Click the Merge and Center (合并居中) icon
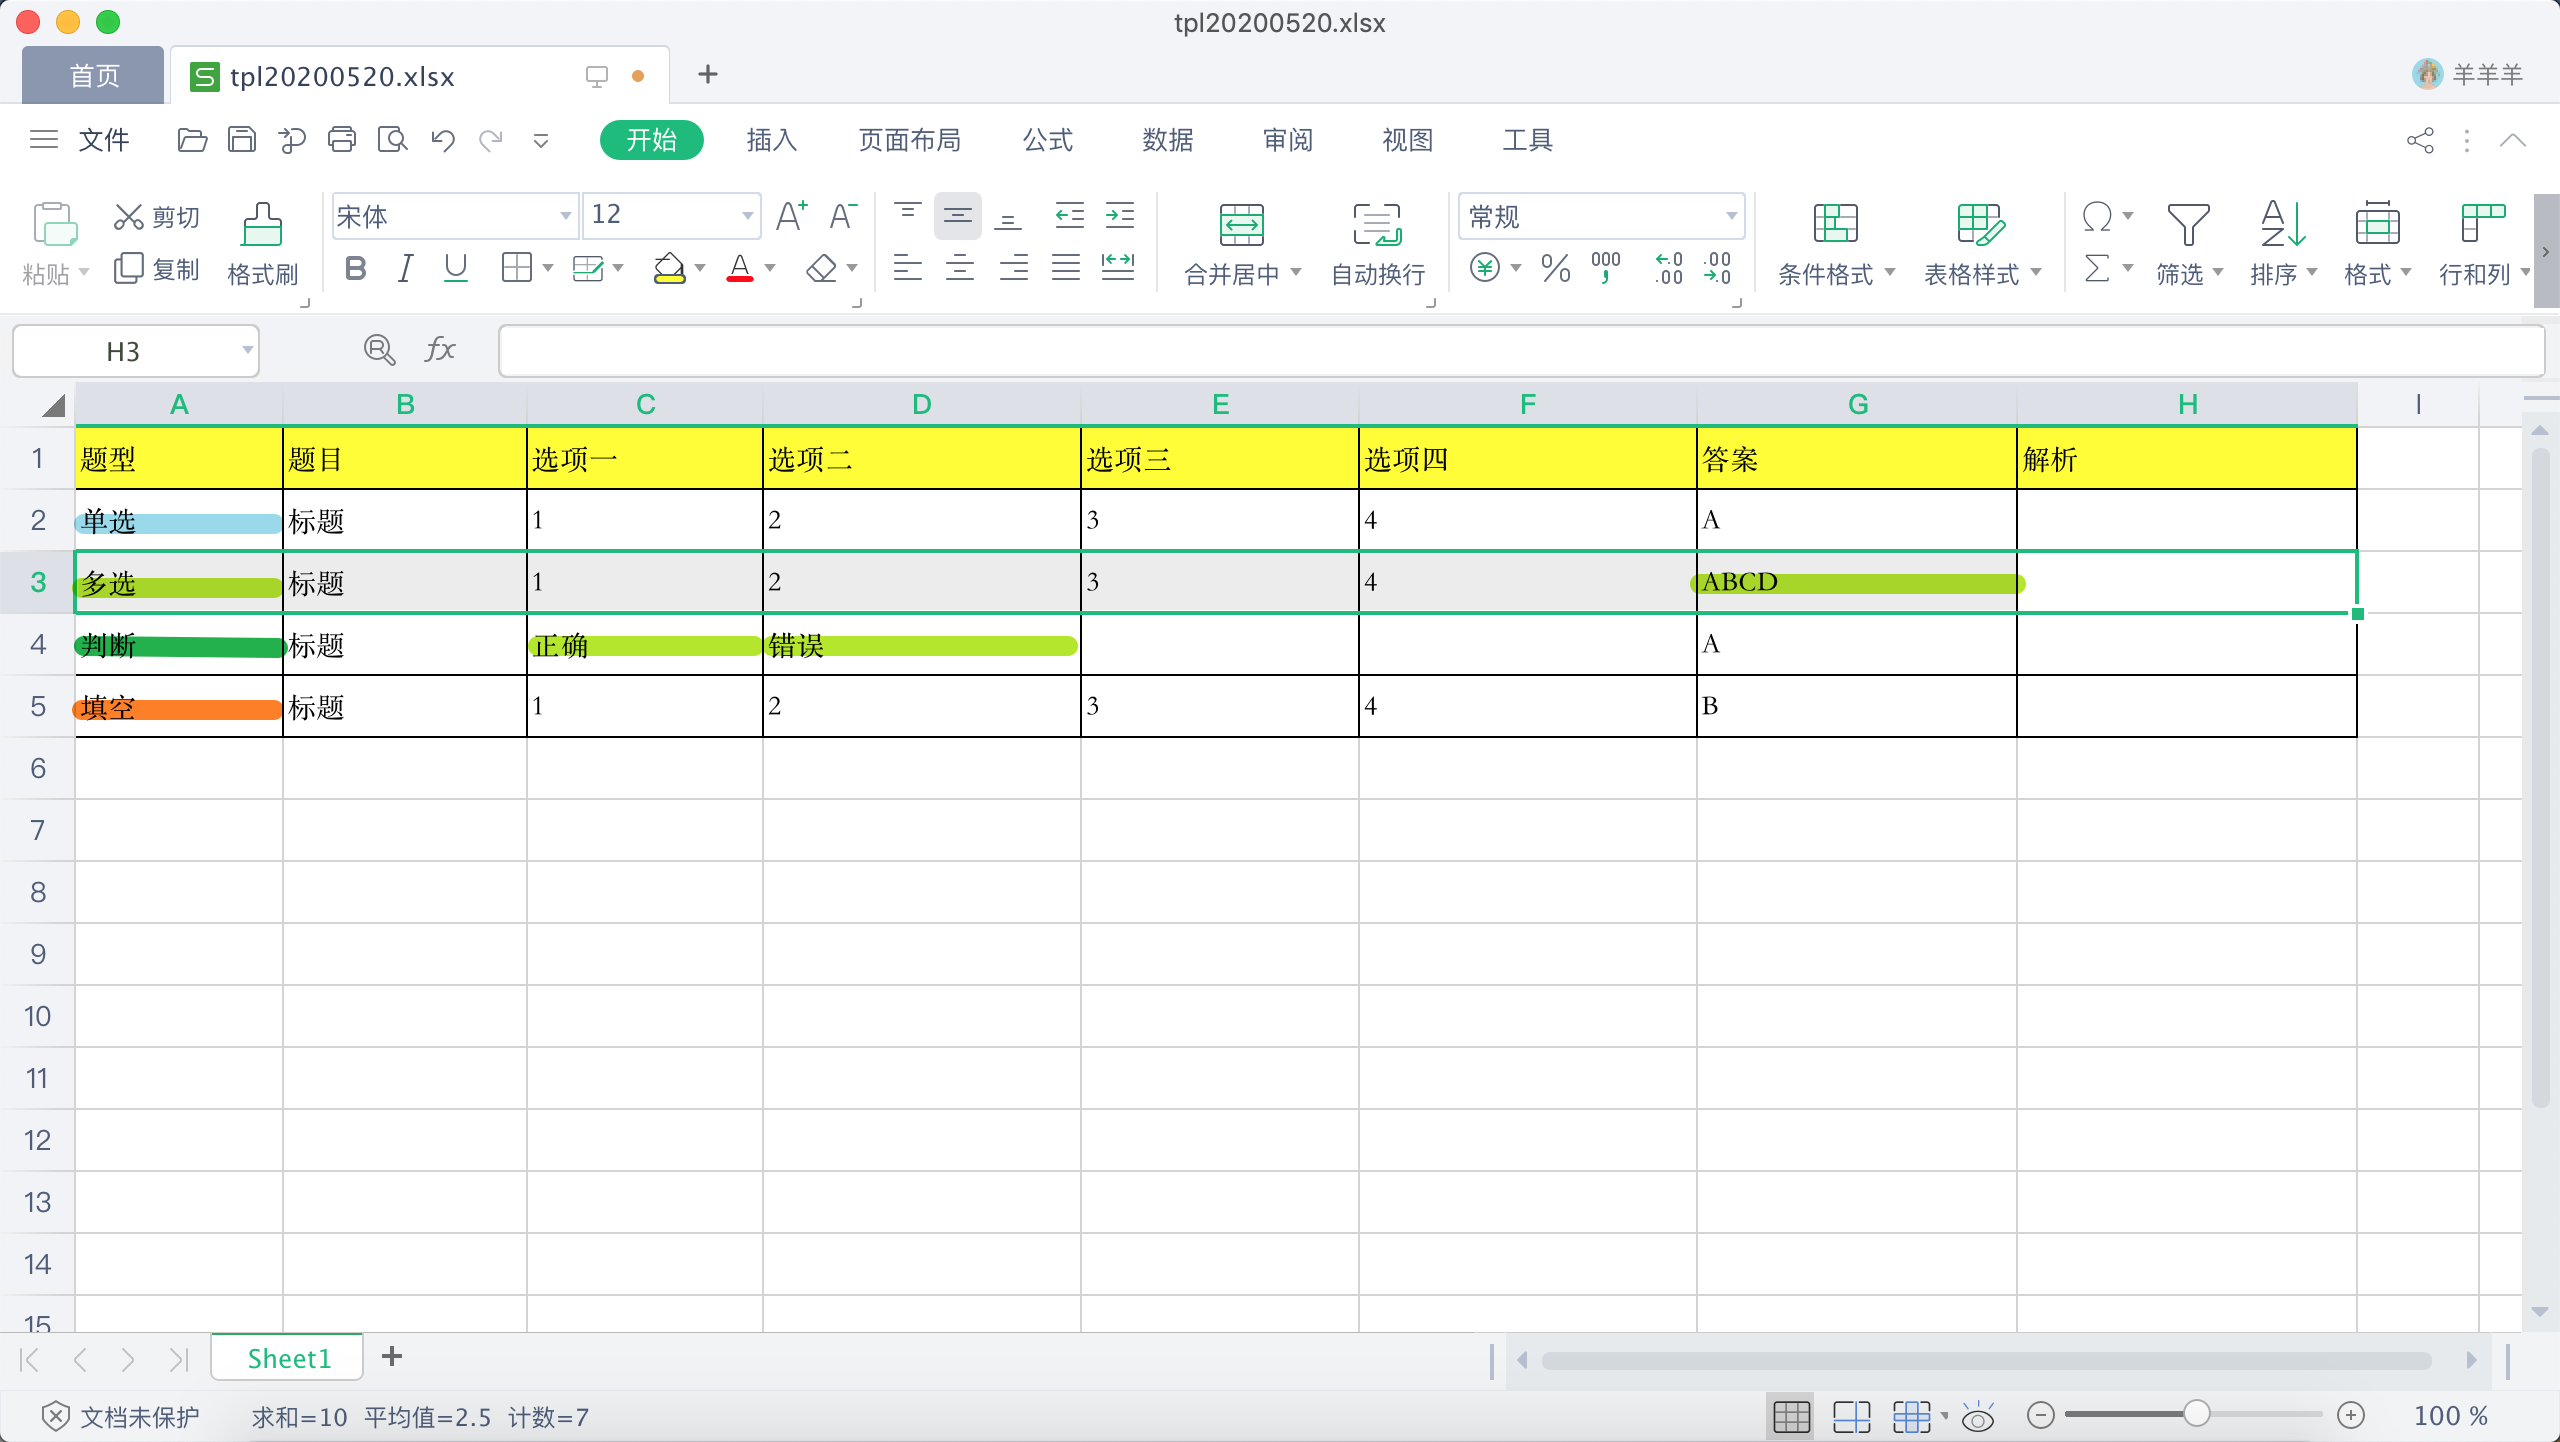This screenshot has height=1442, width=2560. click(x=1241, y=225)
